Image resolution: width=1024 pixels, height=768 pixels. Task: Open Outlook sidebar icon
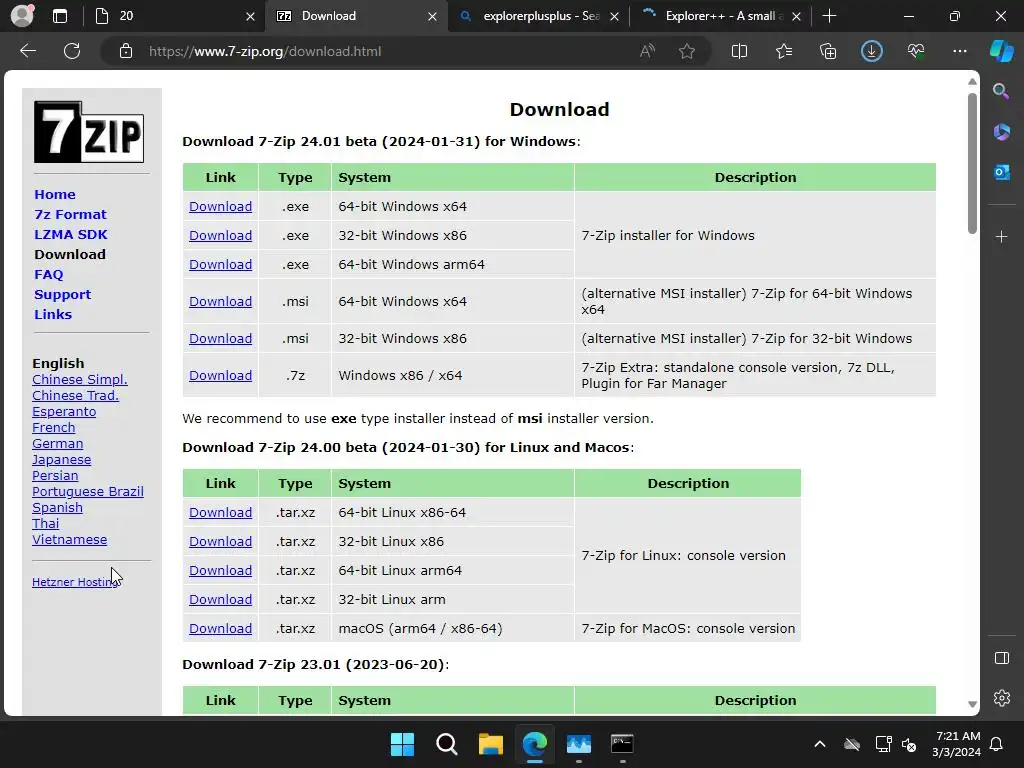1001,172
